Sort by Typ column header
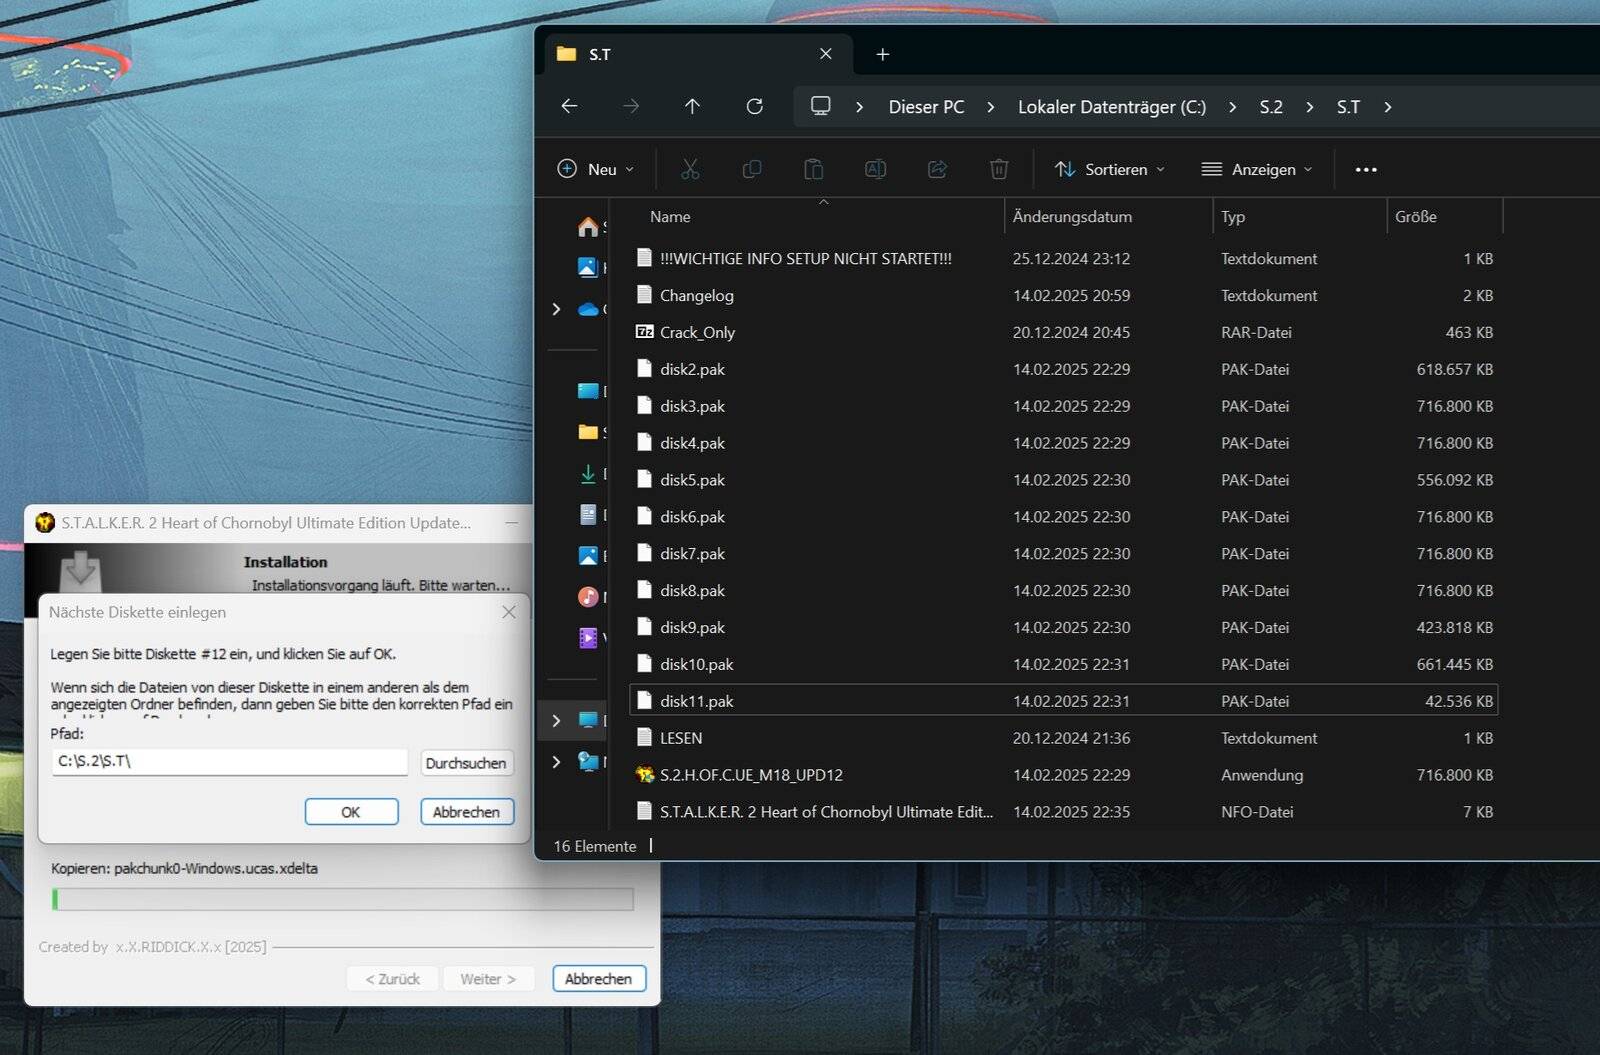 (x=1233, y=217)
